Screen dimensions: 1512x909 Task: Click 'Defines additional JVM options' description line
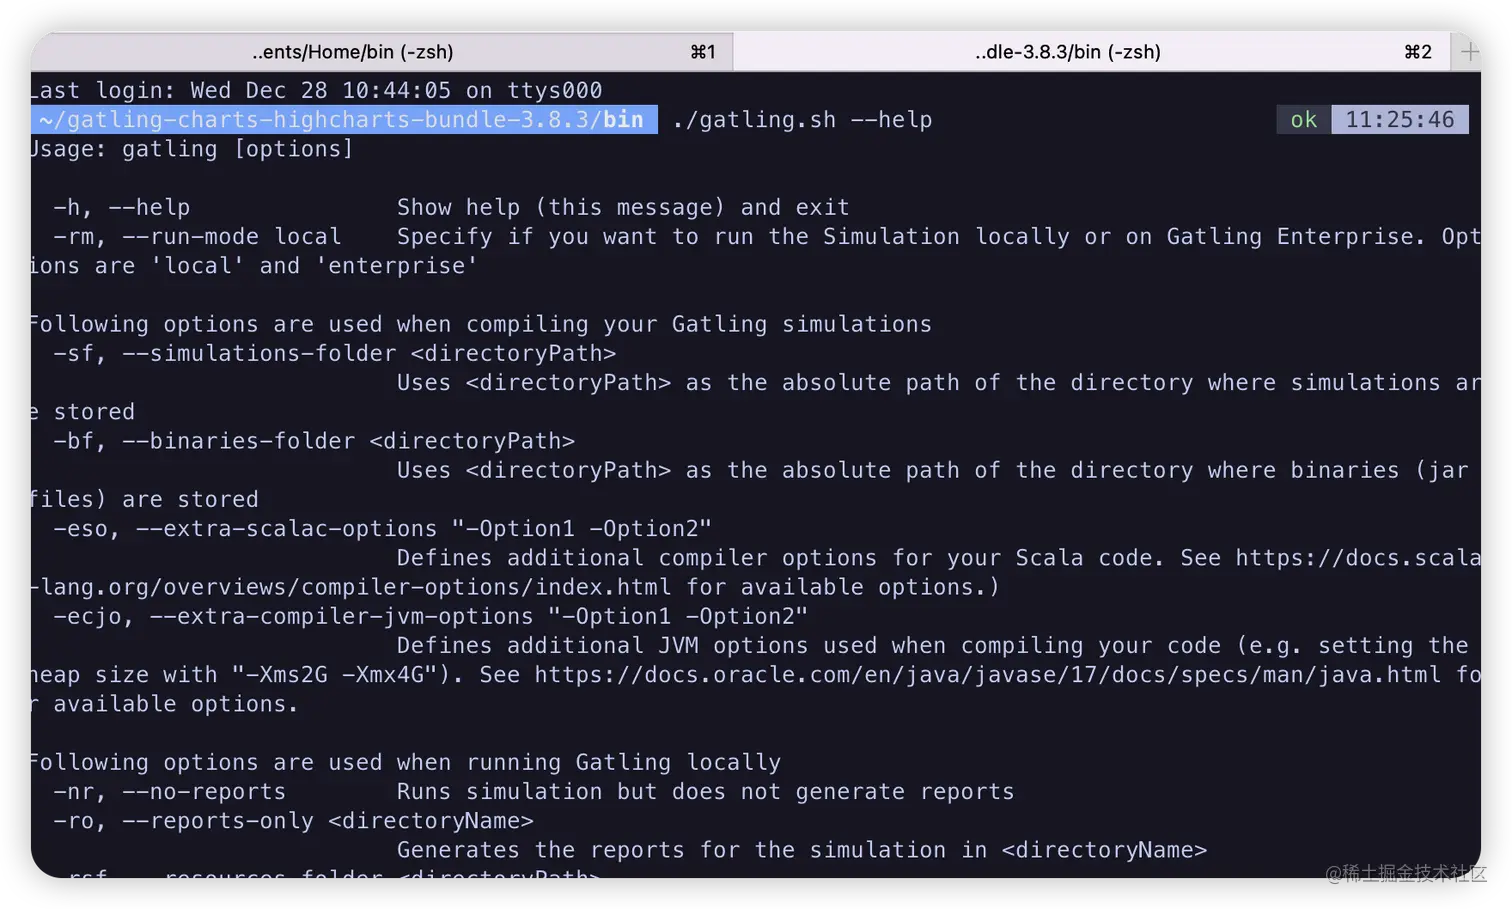[x=932, y=646]
